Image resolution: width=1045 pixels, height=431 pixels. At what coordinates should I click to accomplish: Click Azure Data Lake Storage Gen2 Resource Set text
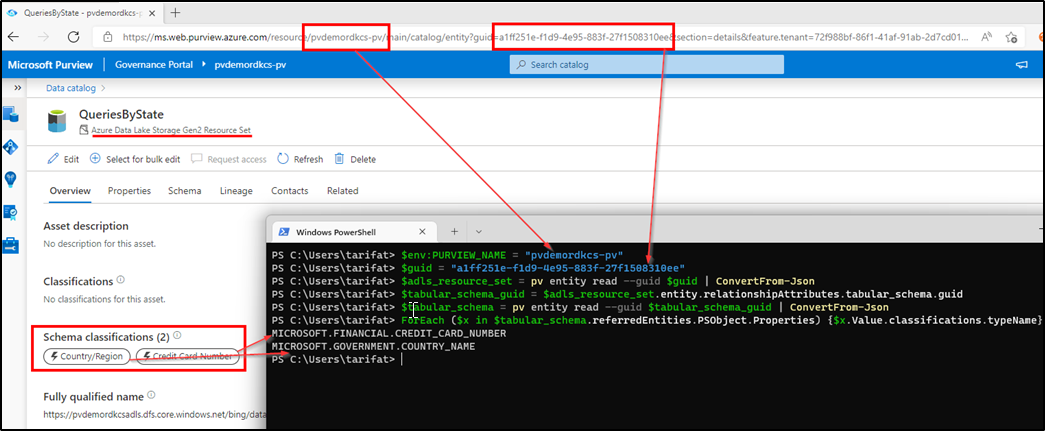171,129
